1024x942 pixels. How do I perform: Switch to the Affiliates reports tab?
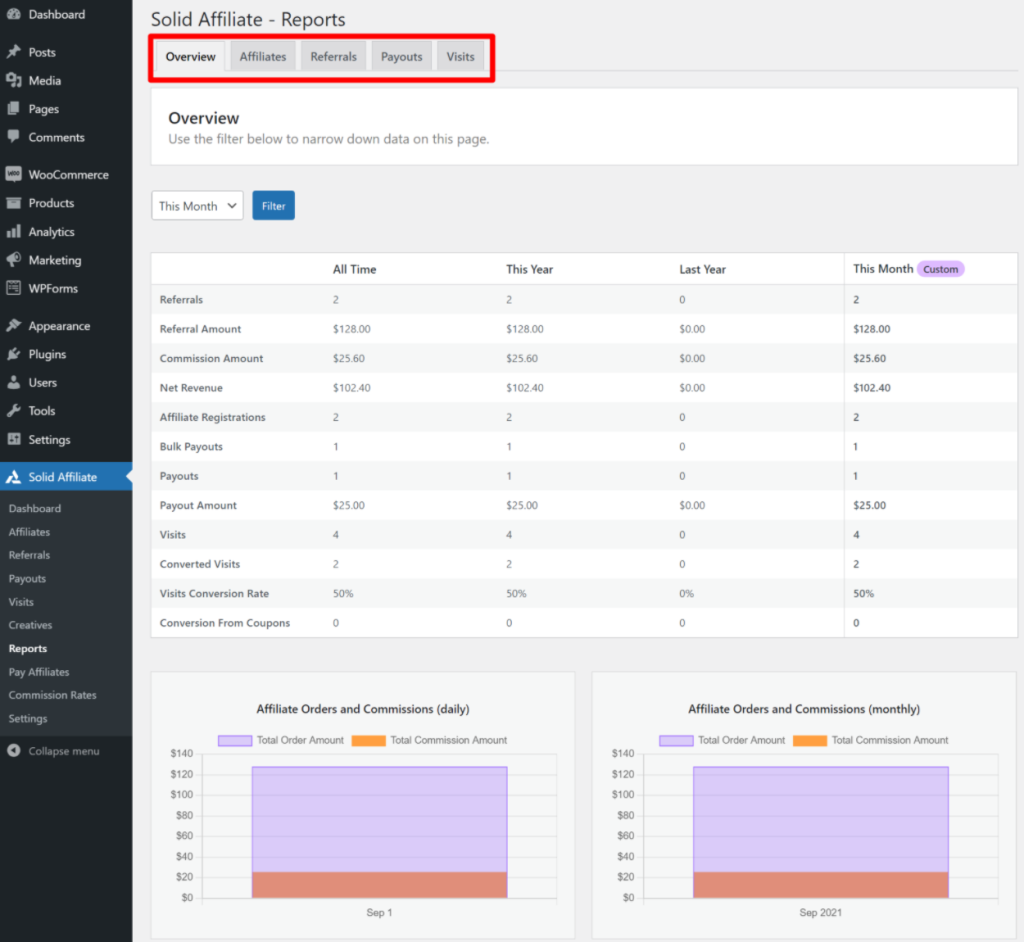click(263, 57)
